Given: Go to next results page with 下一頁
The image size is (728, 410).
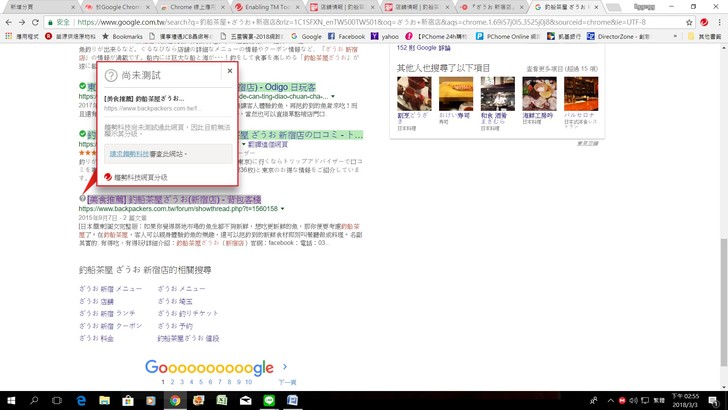Looking at the screenshot, I should click(x=287, y=381).
